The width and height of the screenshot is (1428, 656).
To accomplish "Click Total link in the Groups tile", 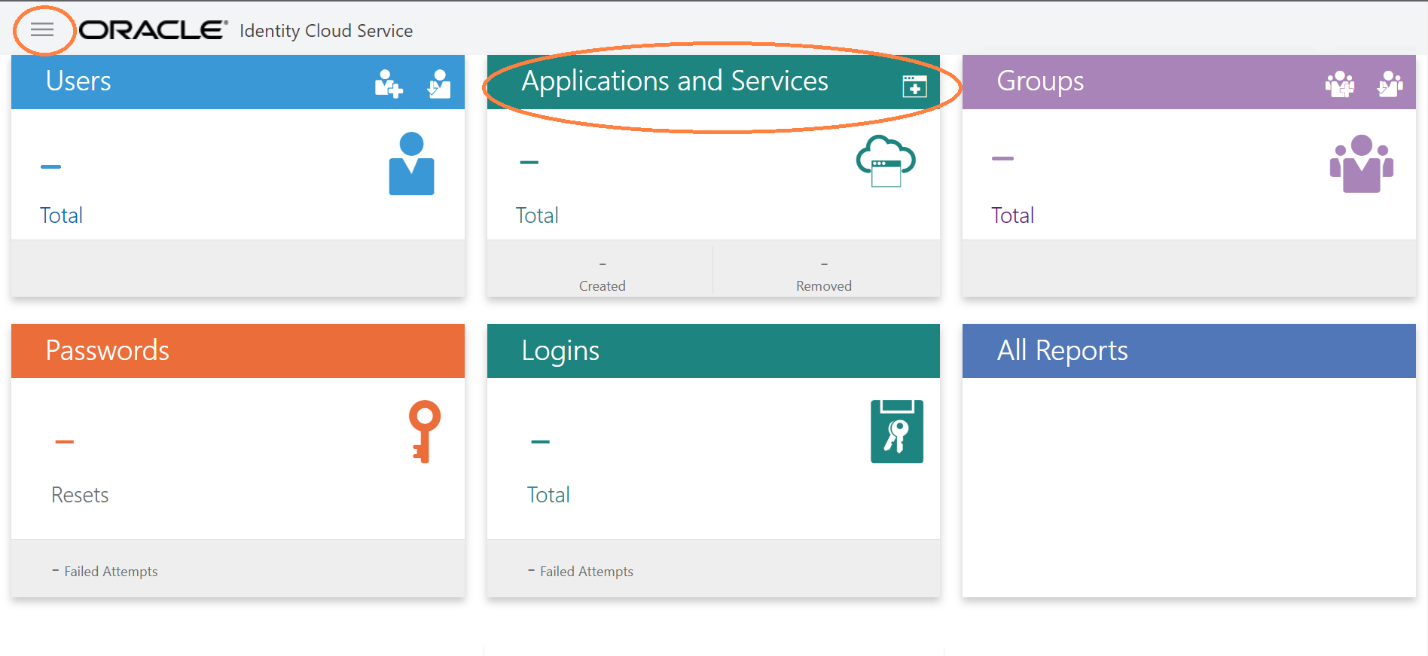I will [1013, 215].
